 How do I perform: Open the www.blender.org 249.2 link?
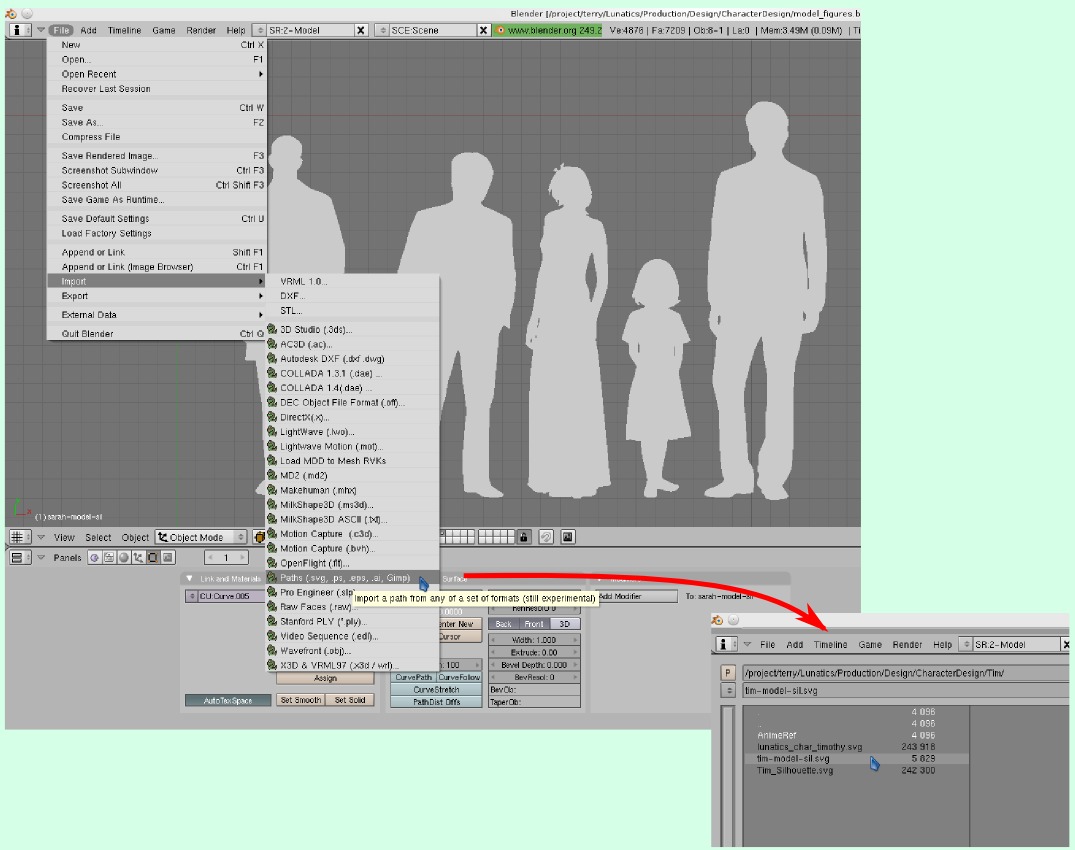[x=548, y=30]
